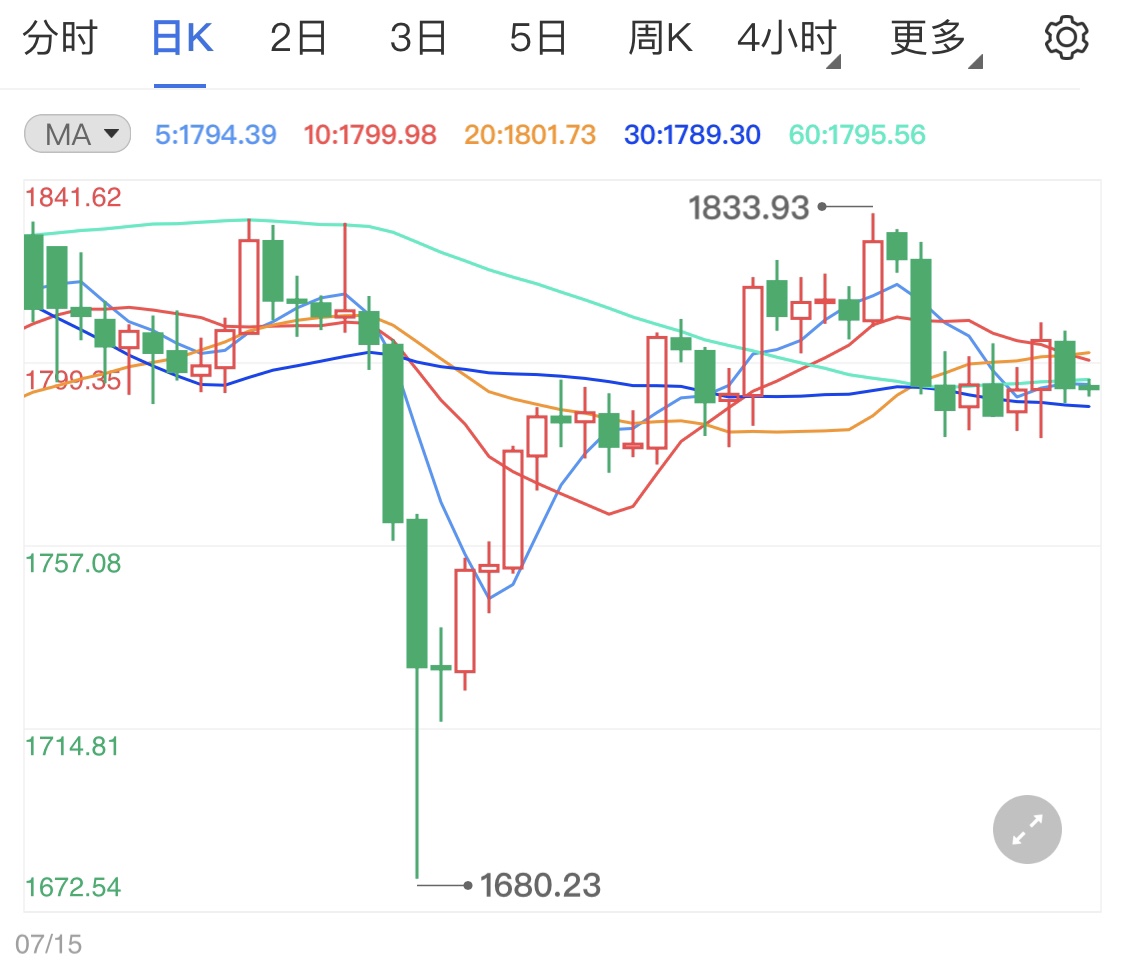Click the tall green candle above 1680.23
Viewport: 1125px width, 974px height.
(x=416, y=590)
